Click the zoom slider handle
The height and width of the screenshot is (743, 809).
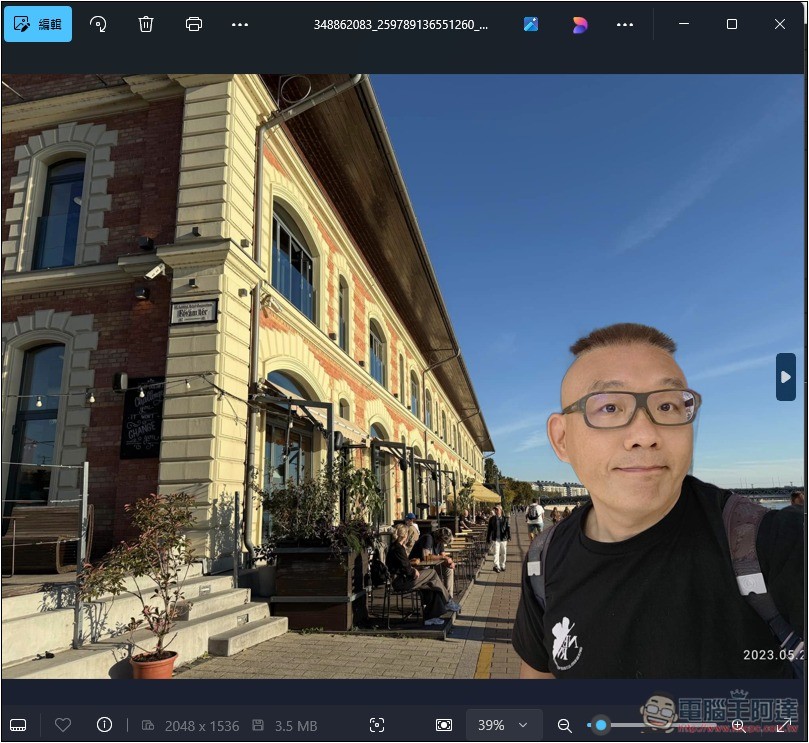coord(600,725)
